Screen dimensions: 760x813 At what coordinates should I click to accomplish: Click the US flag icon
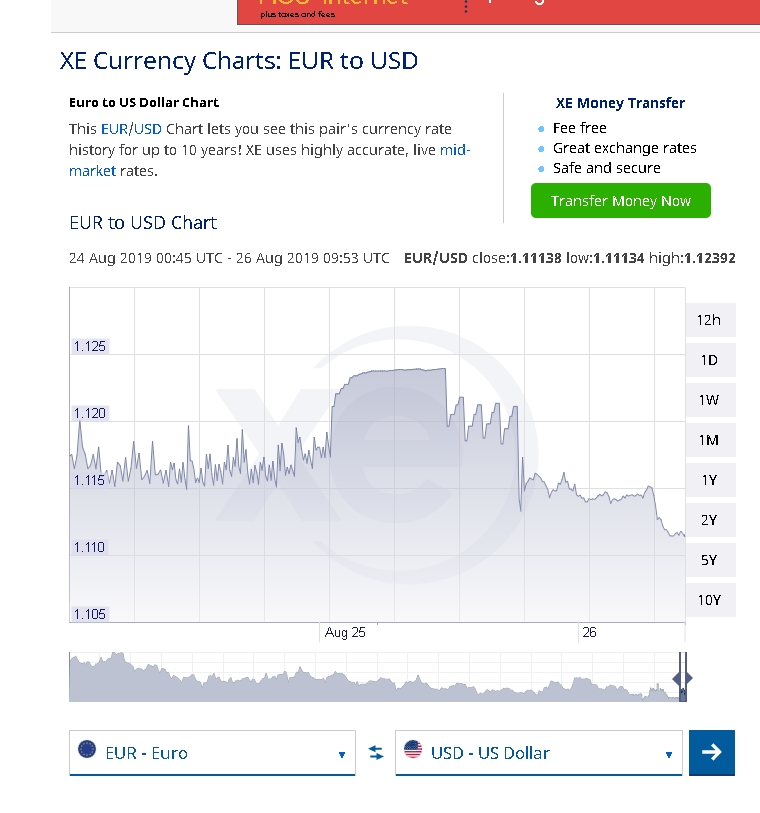(413, 750)
